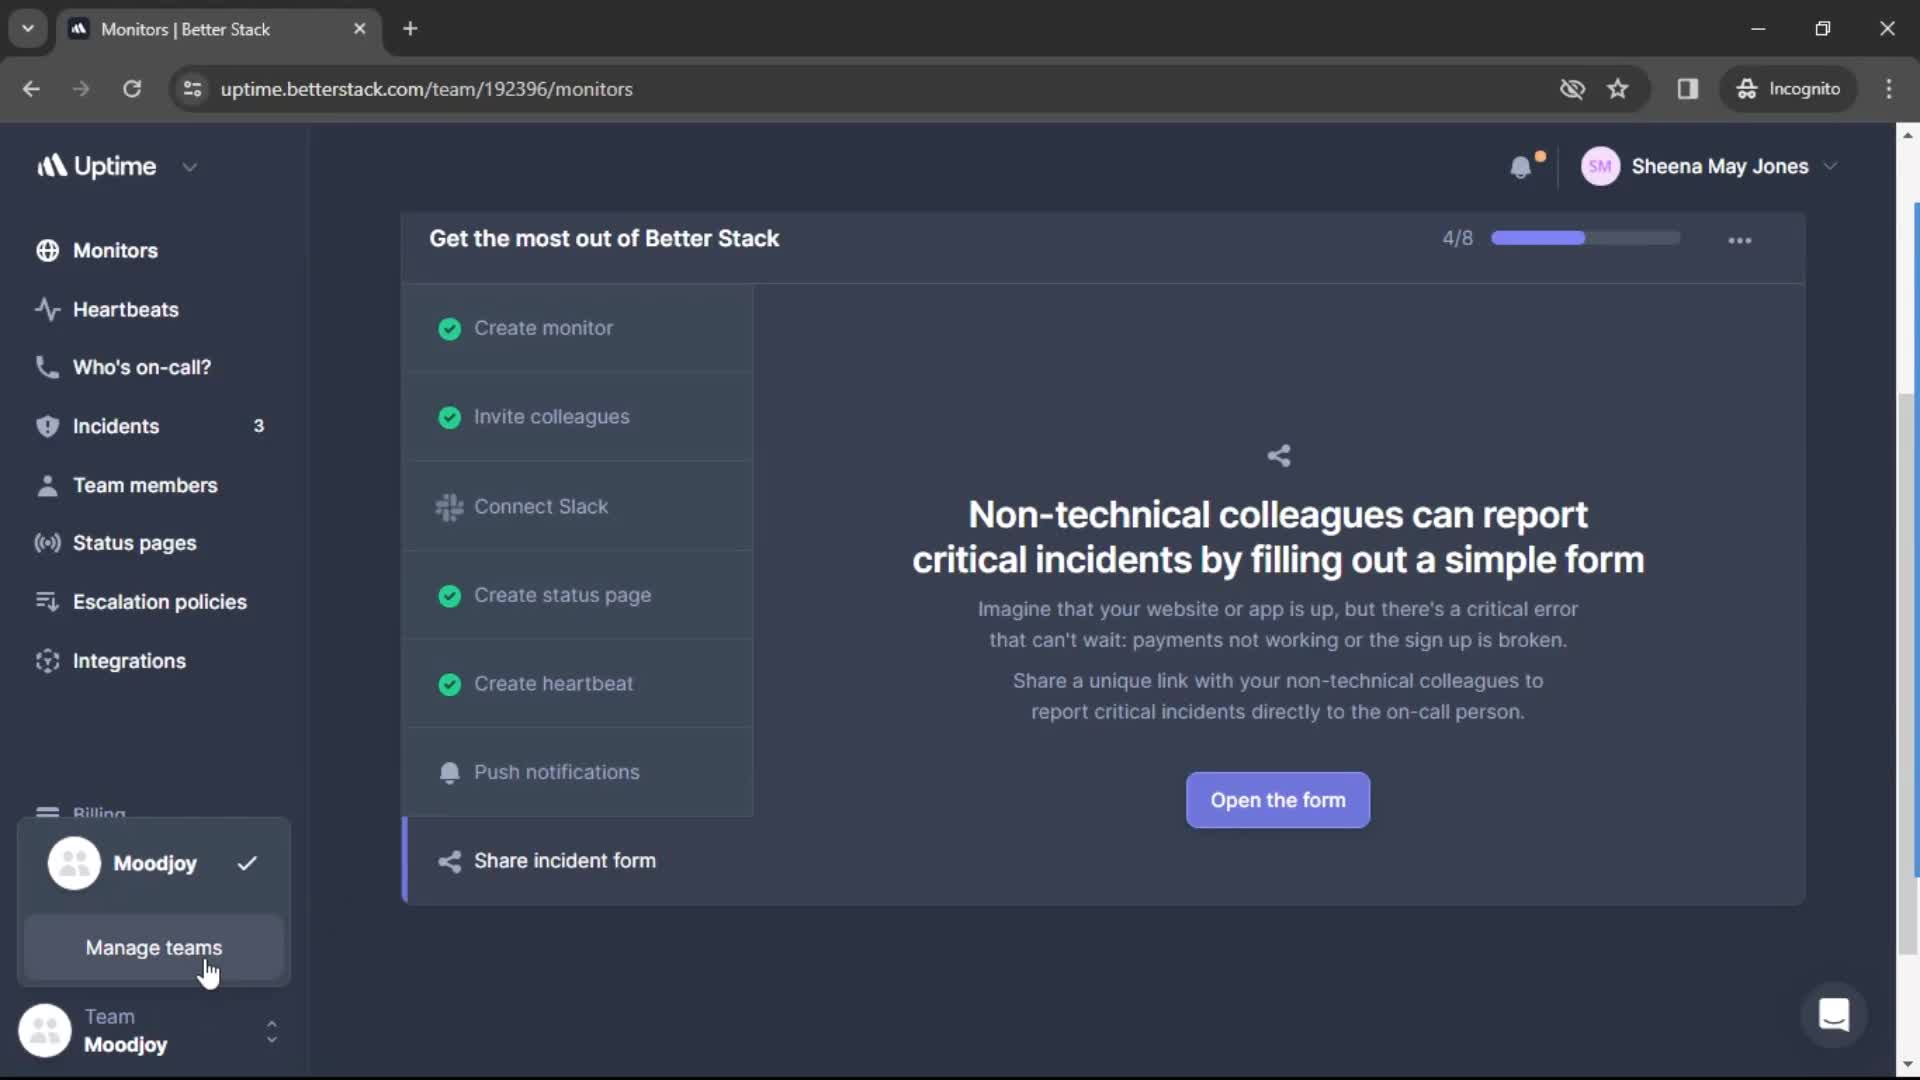Toggle the Team Moodjoy switcher arrows

(271, 1031)
